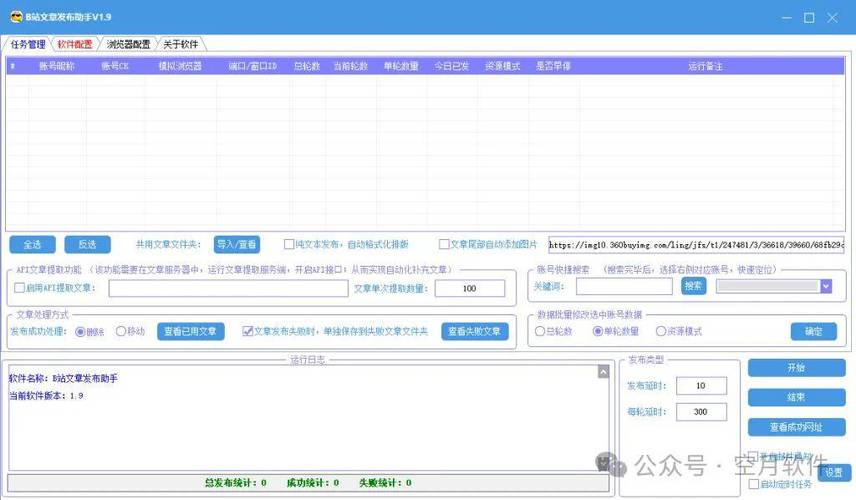Screen dimensions: 856x500
Task: Select the 单轮数量 radio option
Action: [598, 331]
